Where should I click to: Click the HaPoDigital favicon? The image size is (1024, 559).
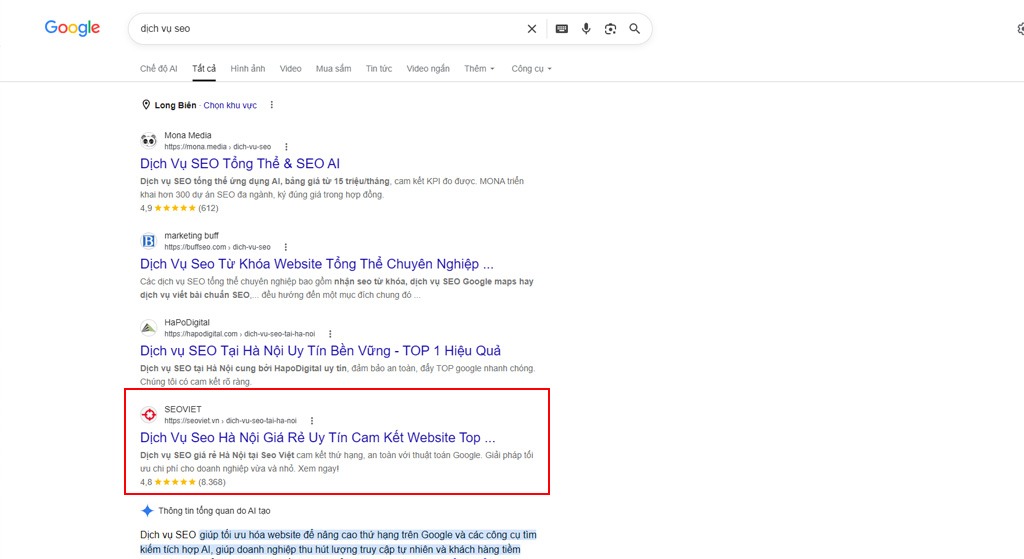[148, 328]
